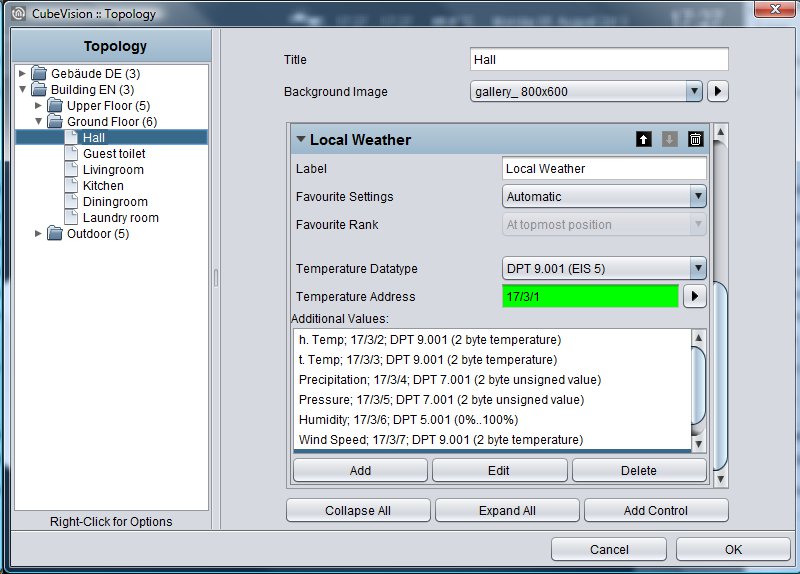Viewport: 800px width, 574px height.
Task: Click arrow button beside Temperature Address
Action: point(694,296)
